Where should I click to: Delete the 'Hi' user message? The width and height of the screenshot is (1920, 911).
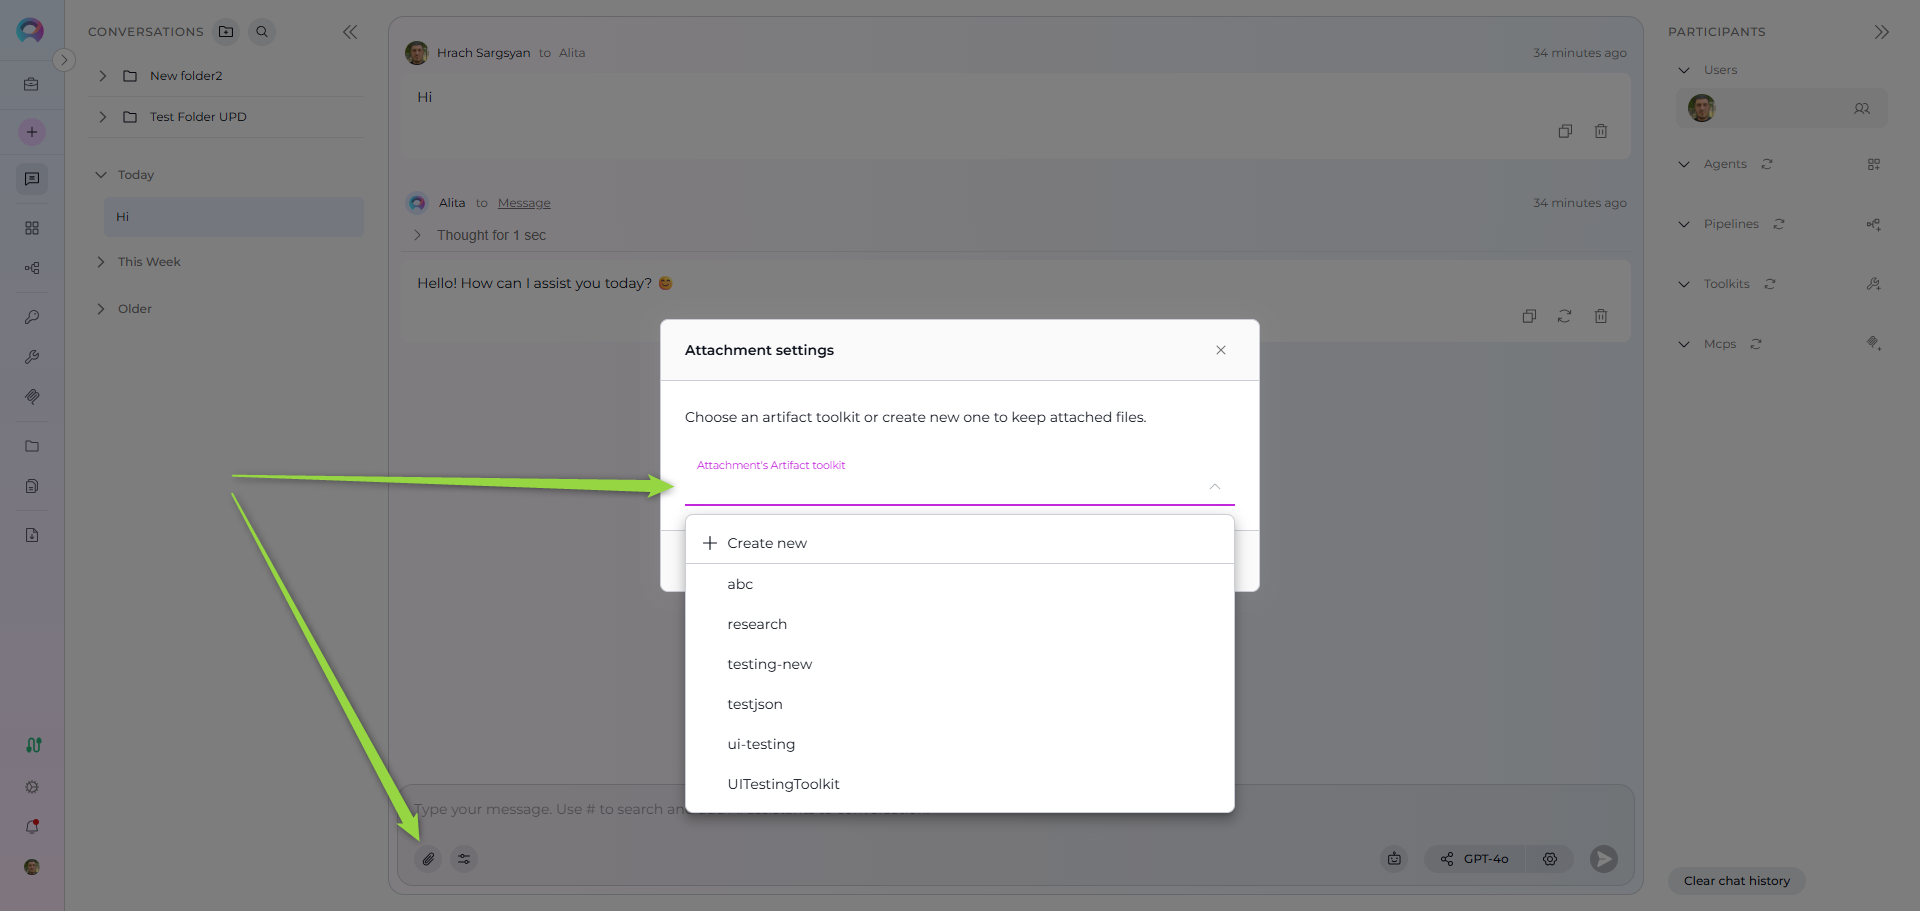coord(1601,131)
